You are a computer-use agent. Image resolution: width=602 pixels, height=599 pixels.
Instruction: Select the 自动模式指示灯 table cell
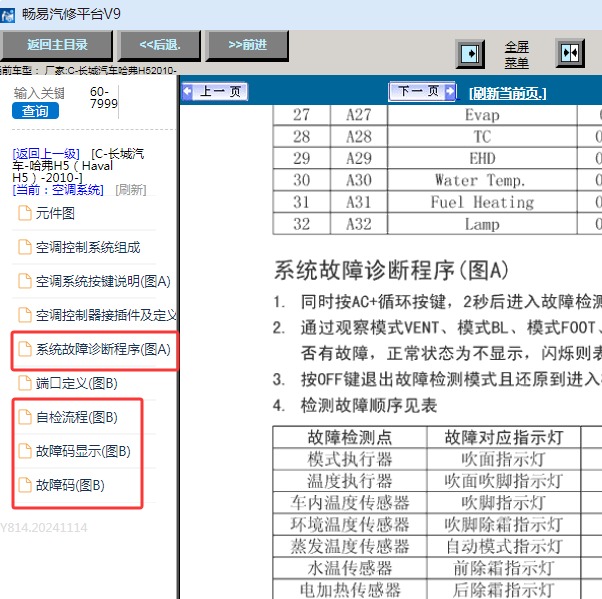[503, 546]
